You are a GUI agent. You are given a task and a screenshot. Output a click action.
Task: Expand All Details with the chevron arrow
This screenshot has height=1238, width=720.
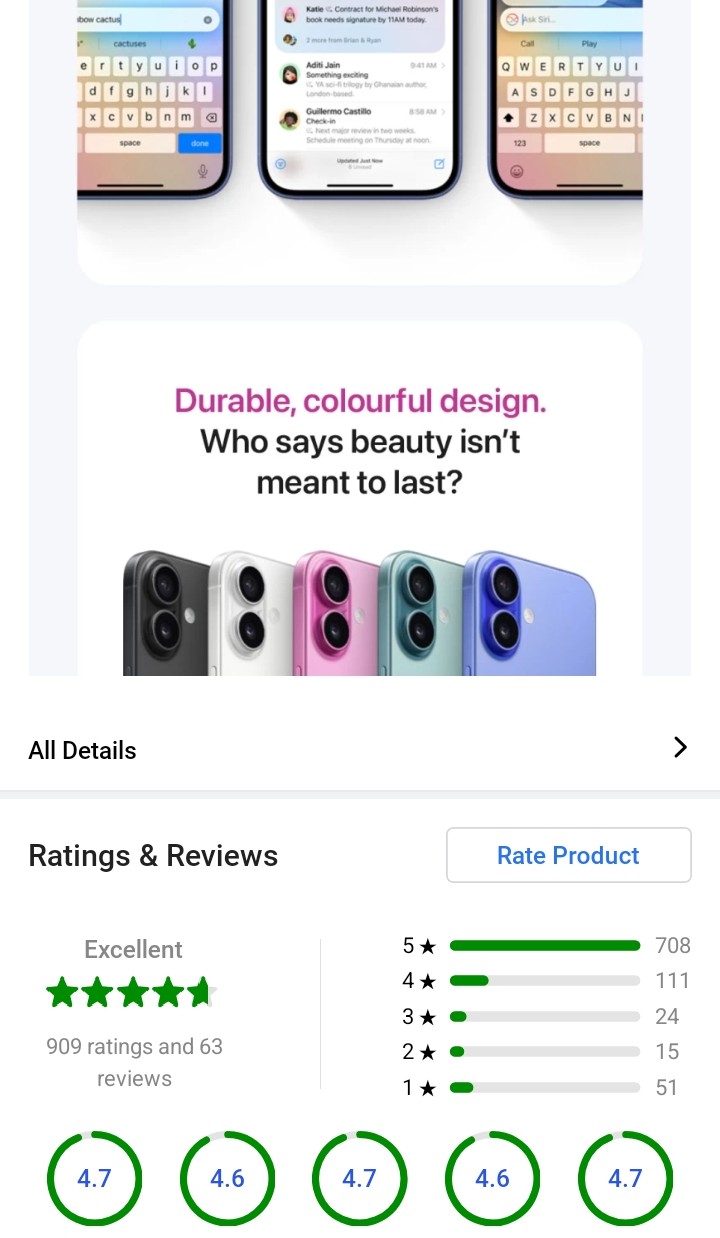680,747
